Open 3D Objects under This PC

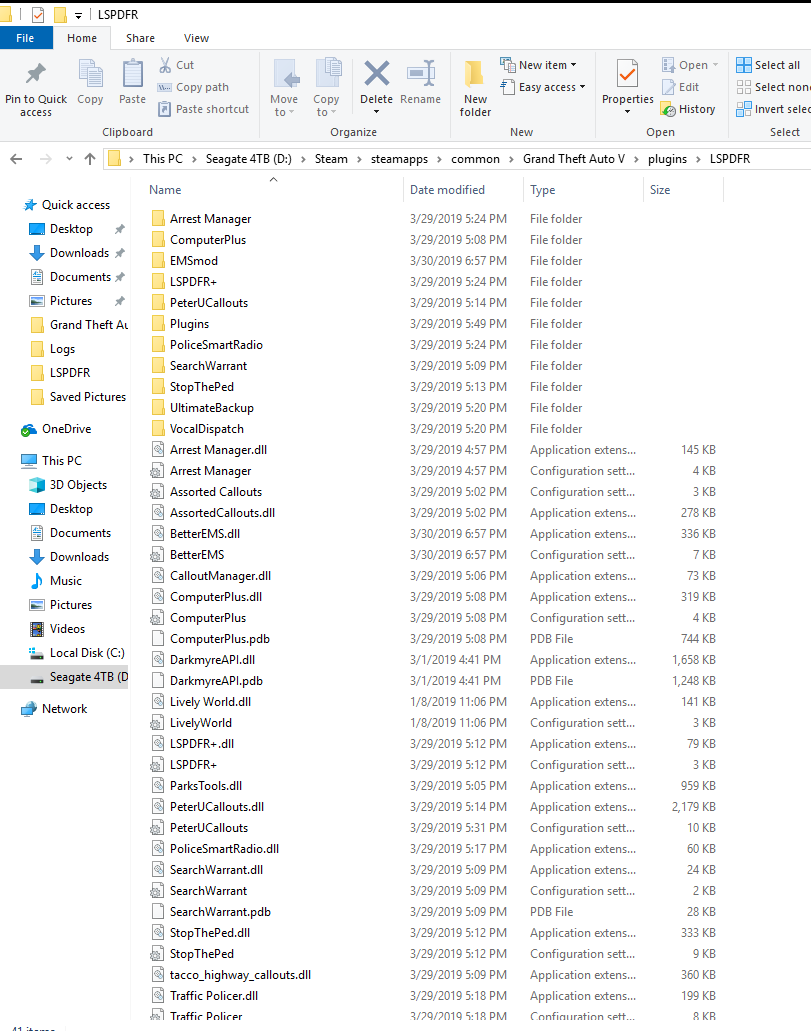click(68, 485)
